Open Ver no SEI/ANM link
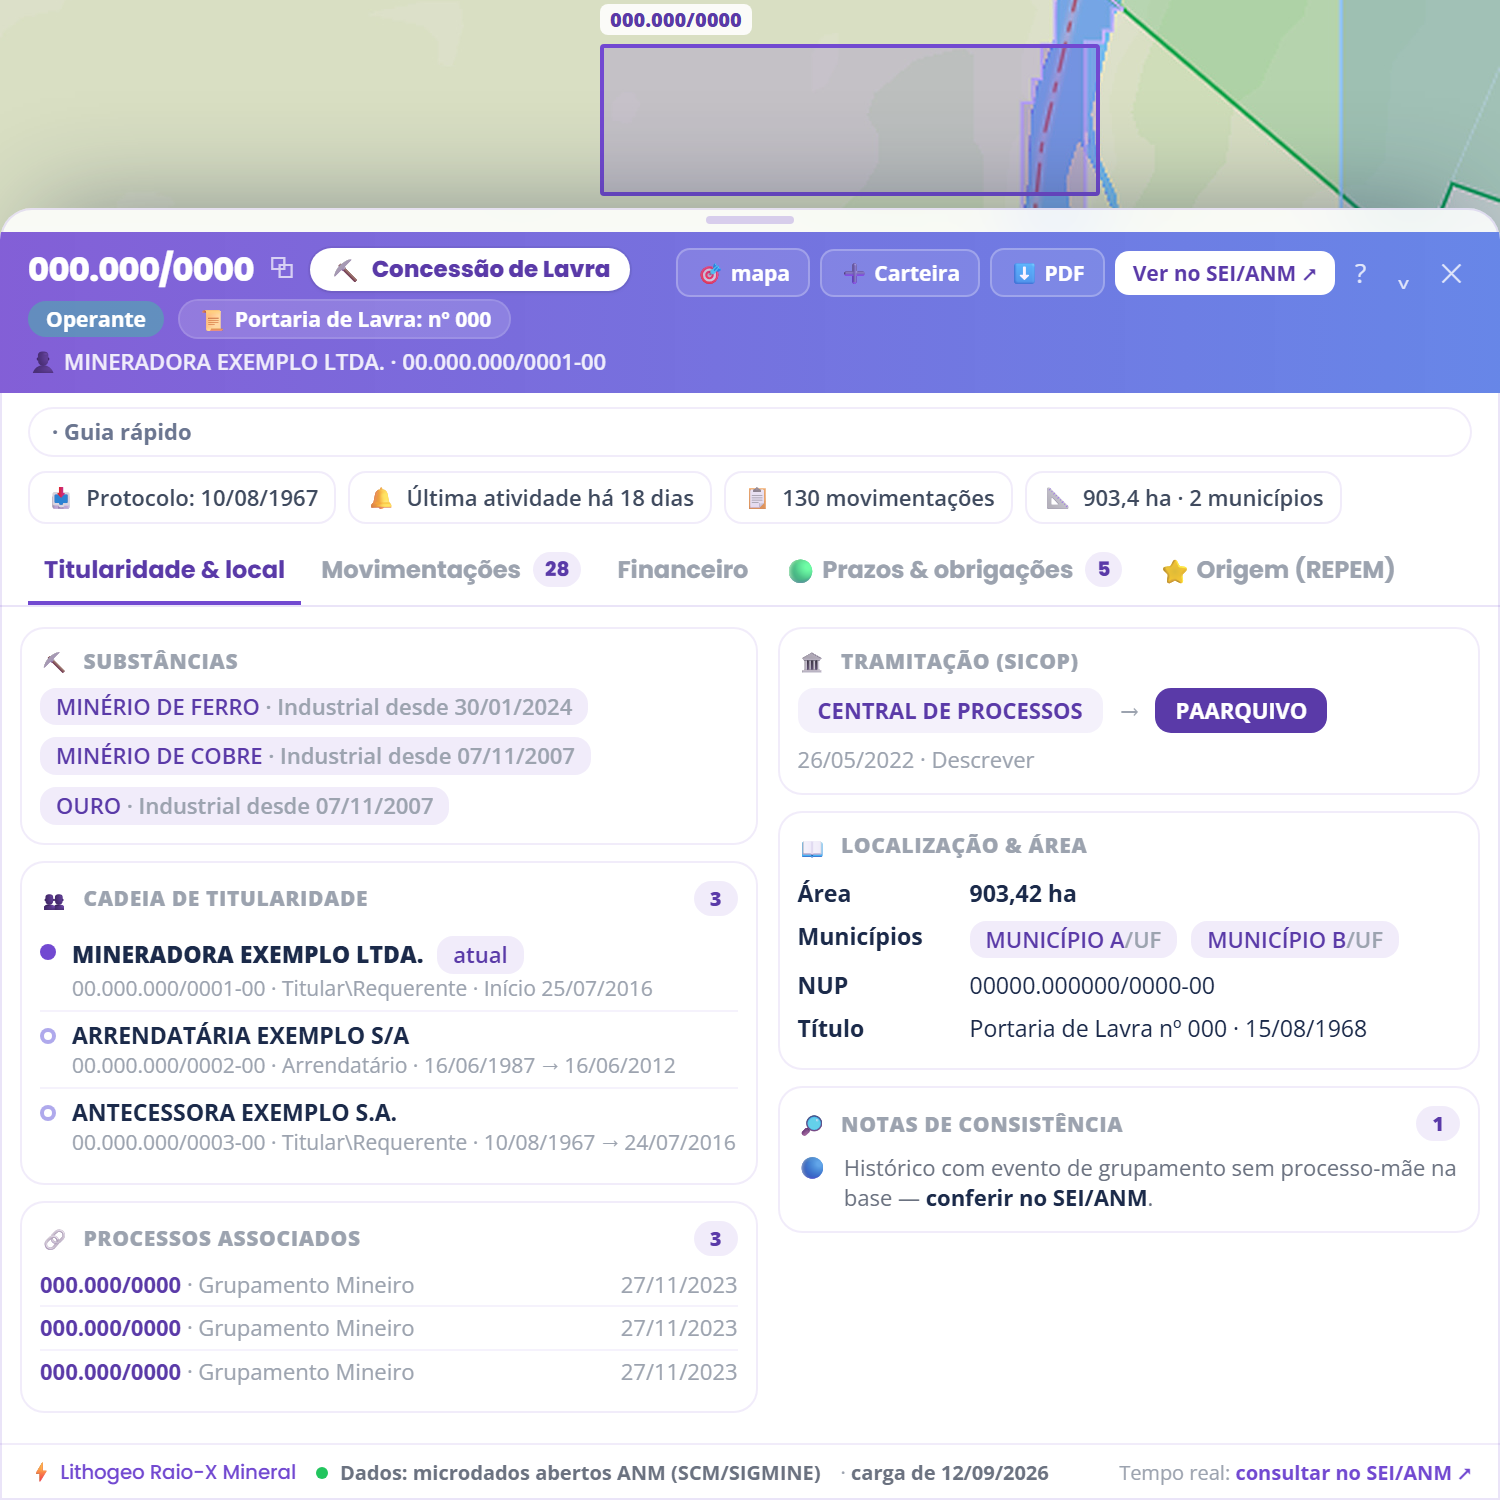The width and height of the screenshot is (1500, 1500). [1225, 273]
